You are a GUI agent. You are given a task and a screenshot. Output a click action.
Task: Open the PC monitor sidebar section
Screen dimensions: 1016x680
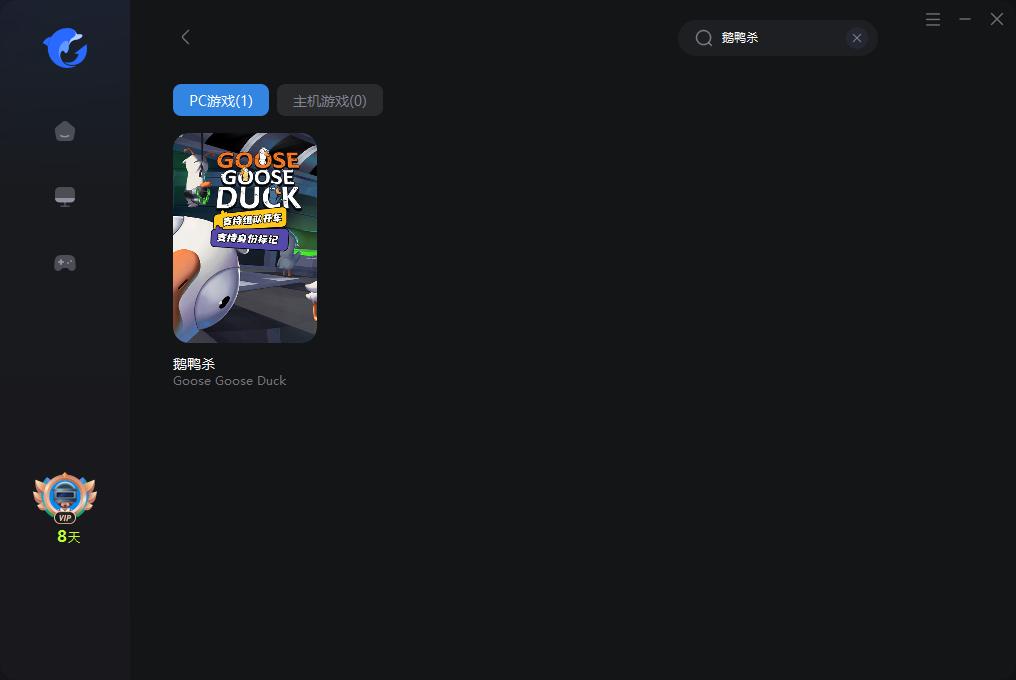(65, 196)
